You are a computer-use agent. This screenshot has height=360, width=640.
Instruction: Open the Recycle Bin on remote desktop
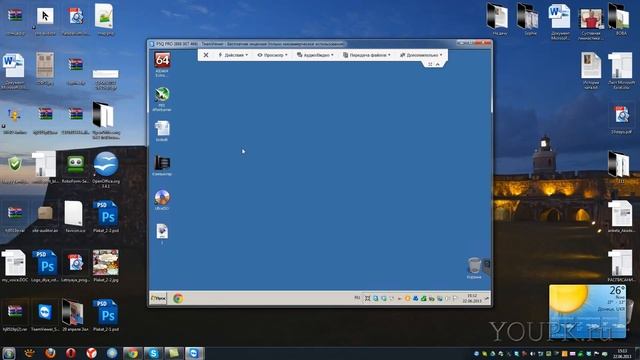click(474, 268)
